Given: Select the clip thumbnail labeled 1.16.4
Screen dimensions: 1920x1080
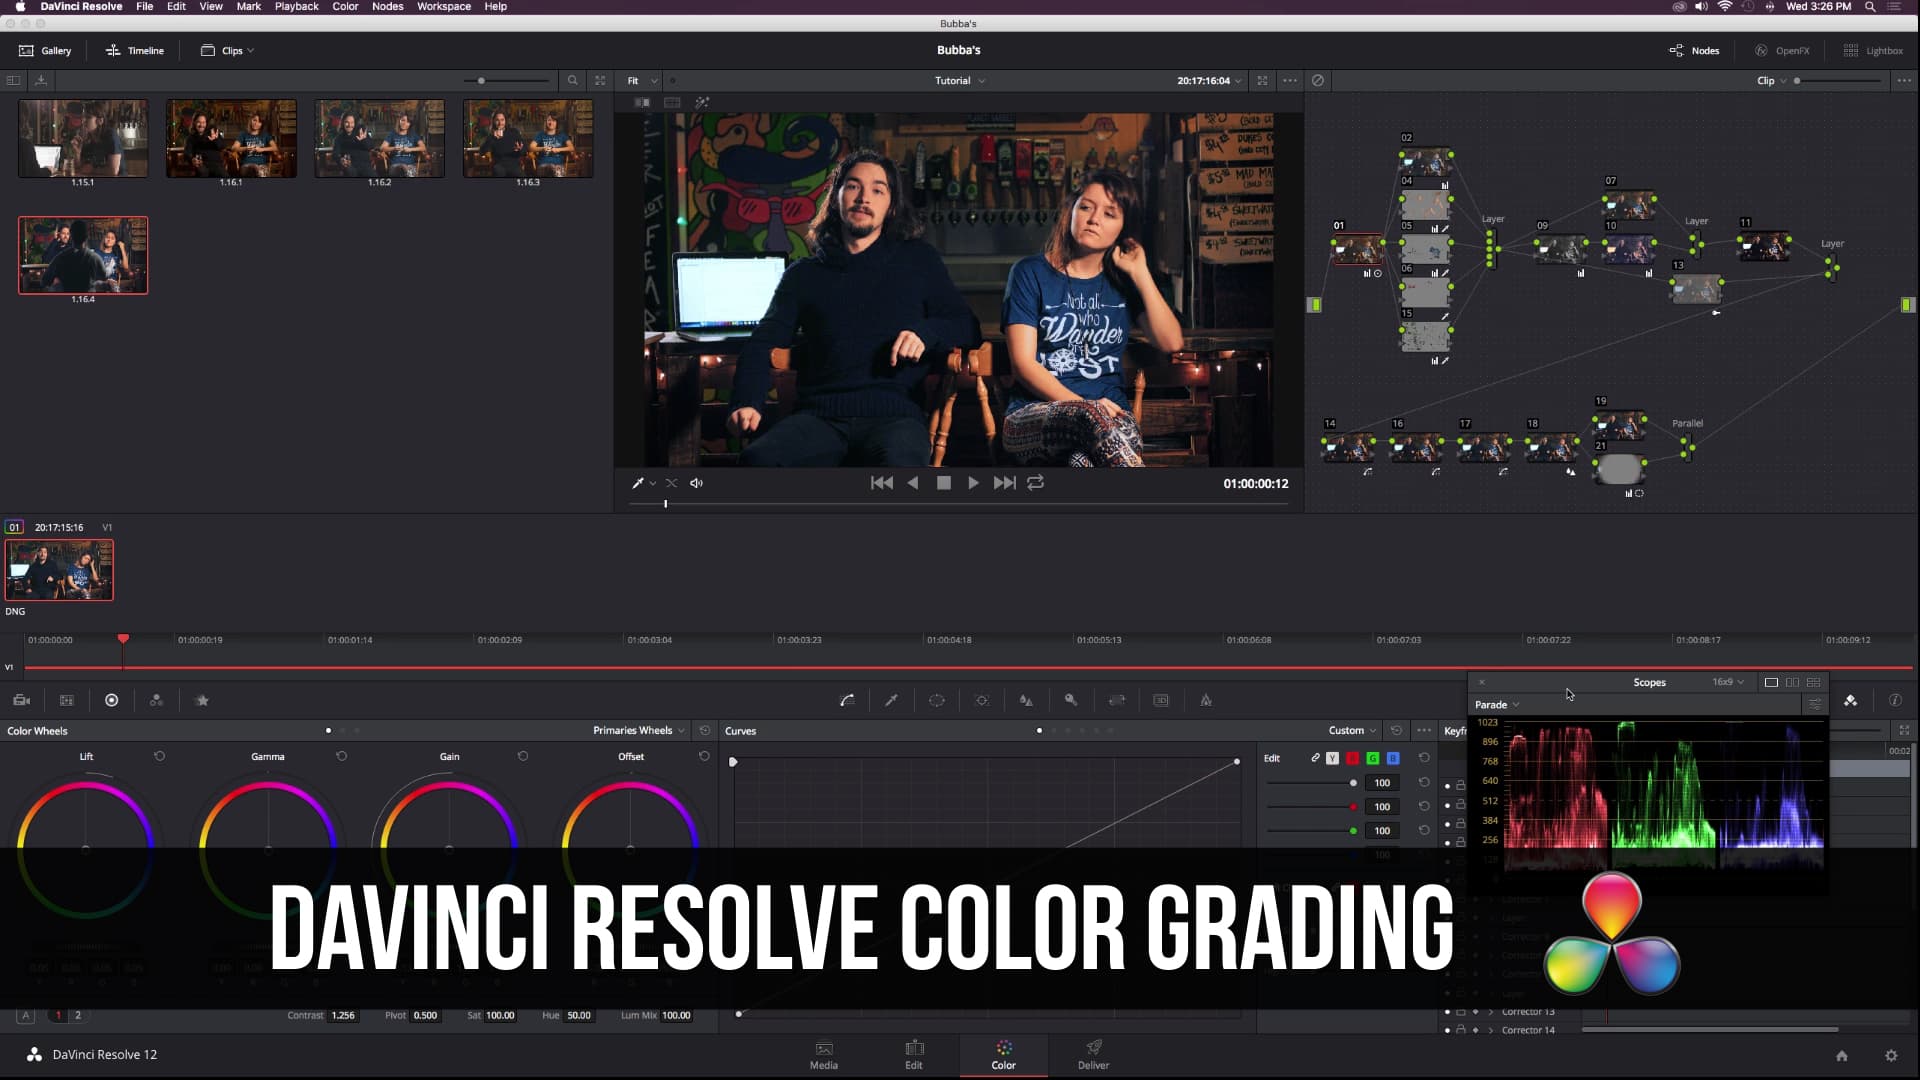Looking at the screenshot, I should coord(83,255).
